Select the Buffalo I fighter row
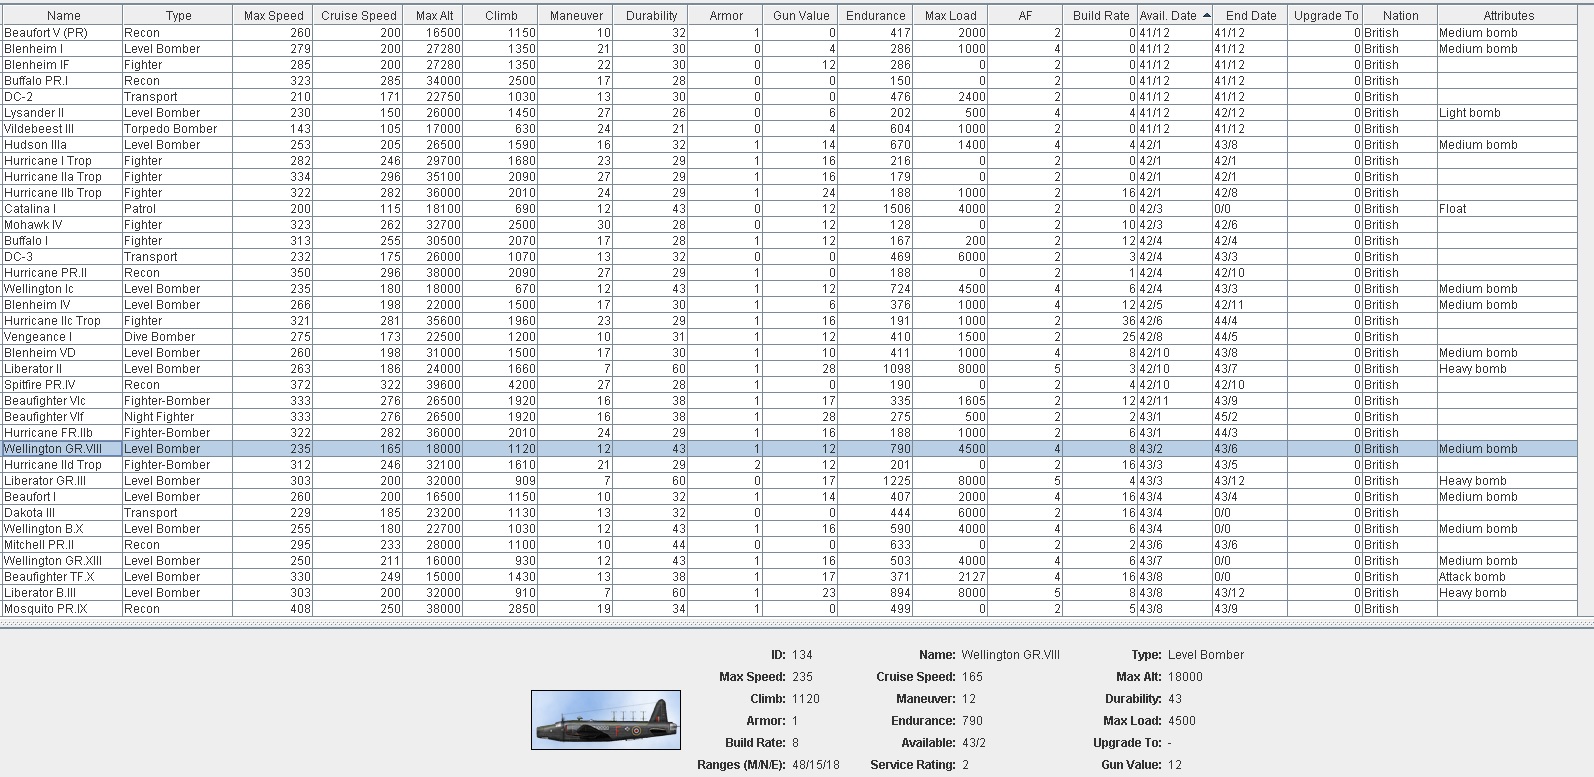 click(x=790, y=241)
